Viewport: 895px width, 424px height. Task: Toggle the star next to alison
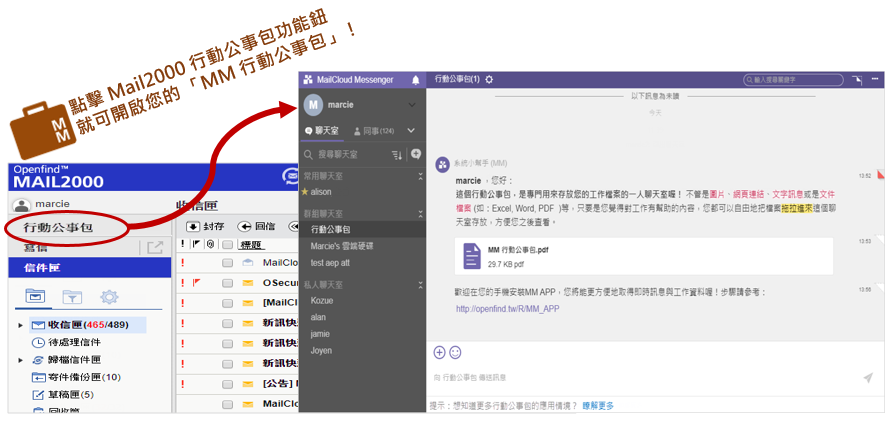(x=305, y=192)
